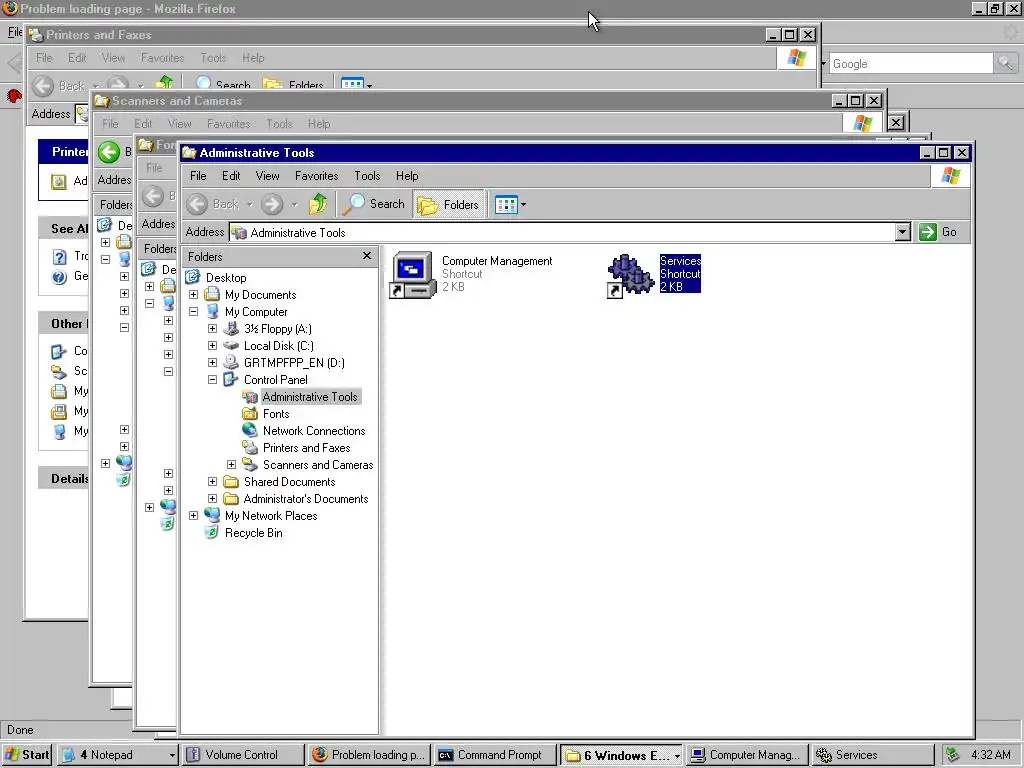Close the Folders pane with the X

[367, 256]
